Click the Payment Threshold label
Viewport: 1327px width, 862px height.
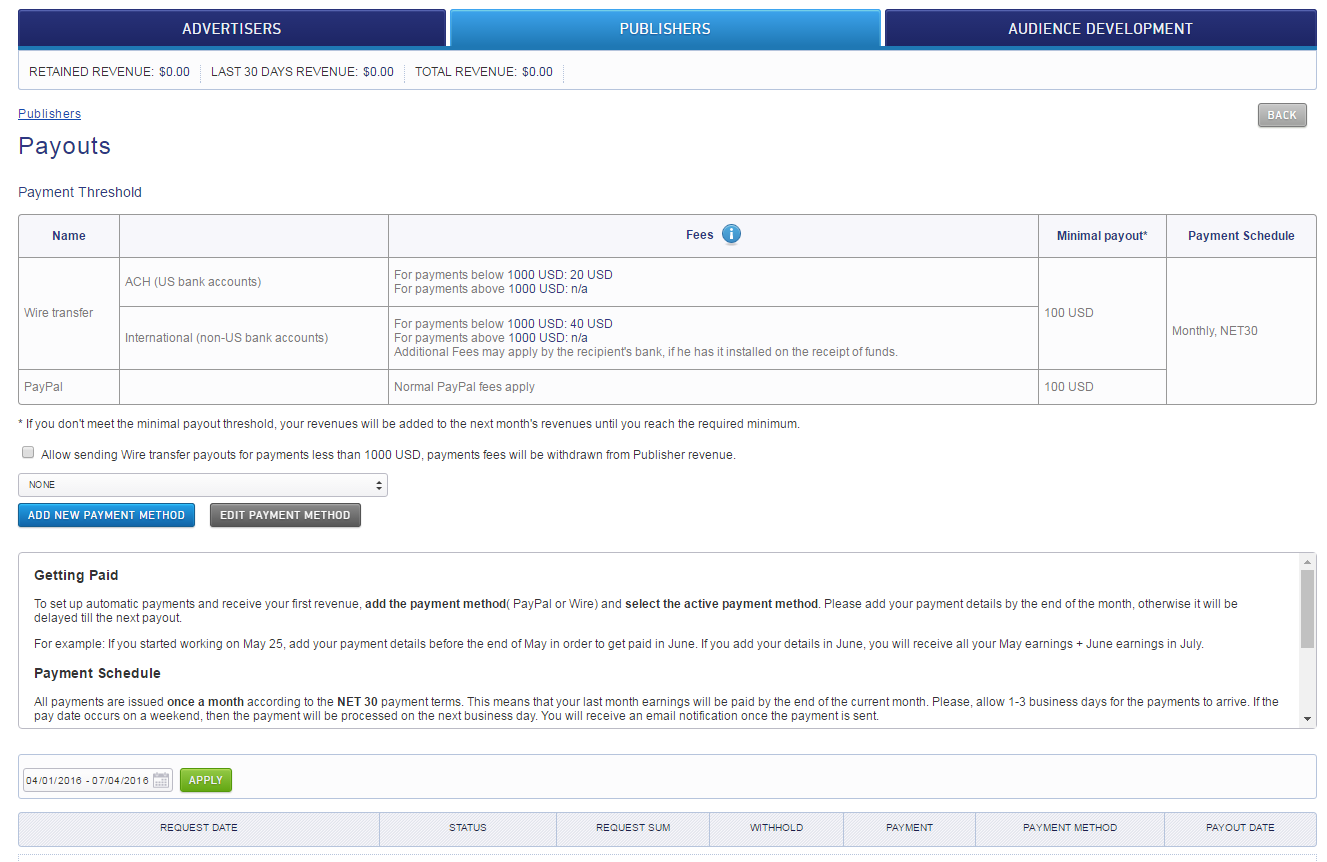pos(80,192)
